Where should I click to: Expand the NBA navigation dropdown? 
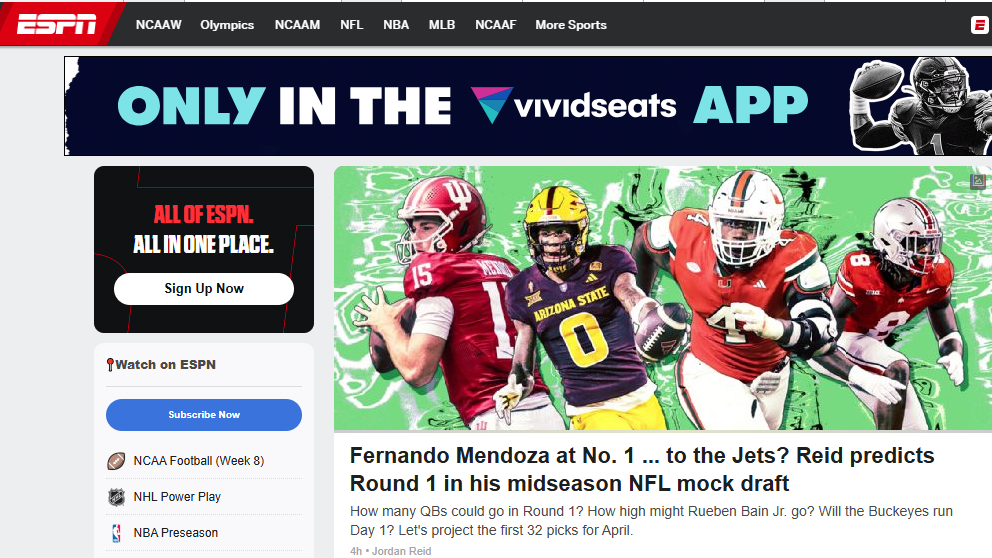coord(396,25)
